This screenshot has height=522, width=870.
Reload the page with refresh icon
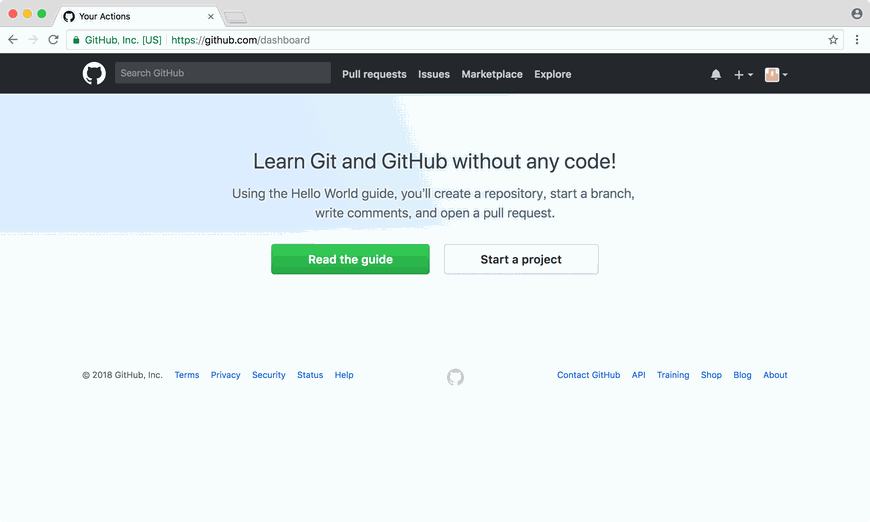pyautogui.click(x=53, y=40)
